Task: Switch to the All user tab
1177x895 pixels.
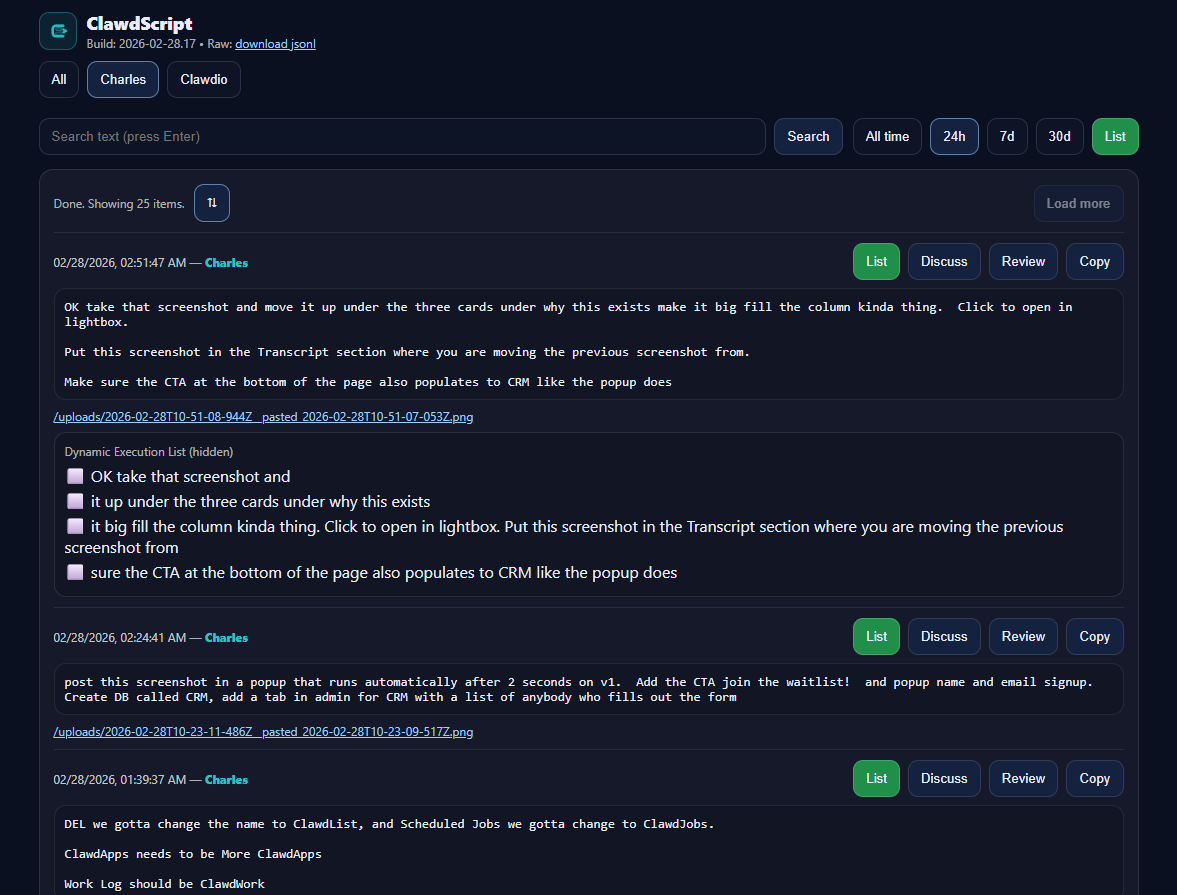Action: (x=59, y=80)
